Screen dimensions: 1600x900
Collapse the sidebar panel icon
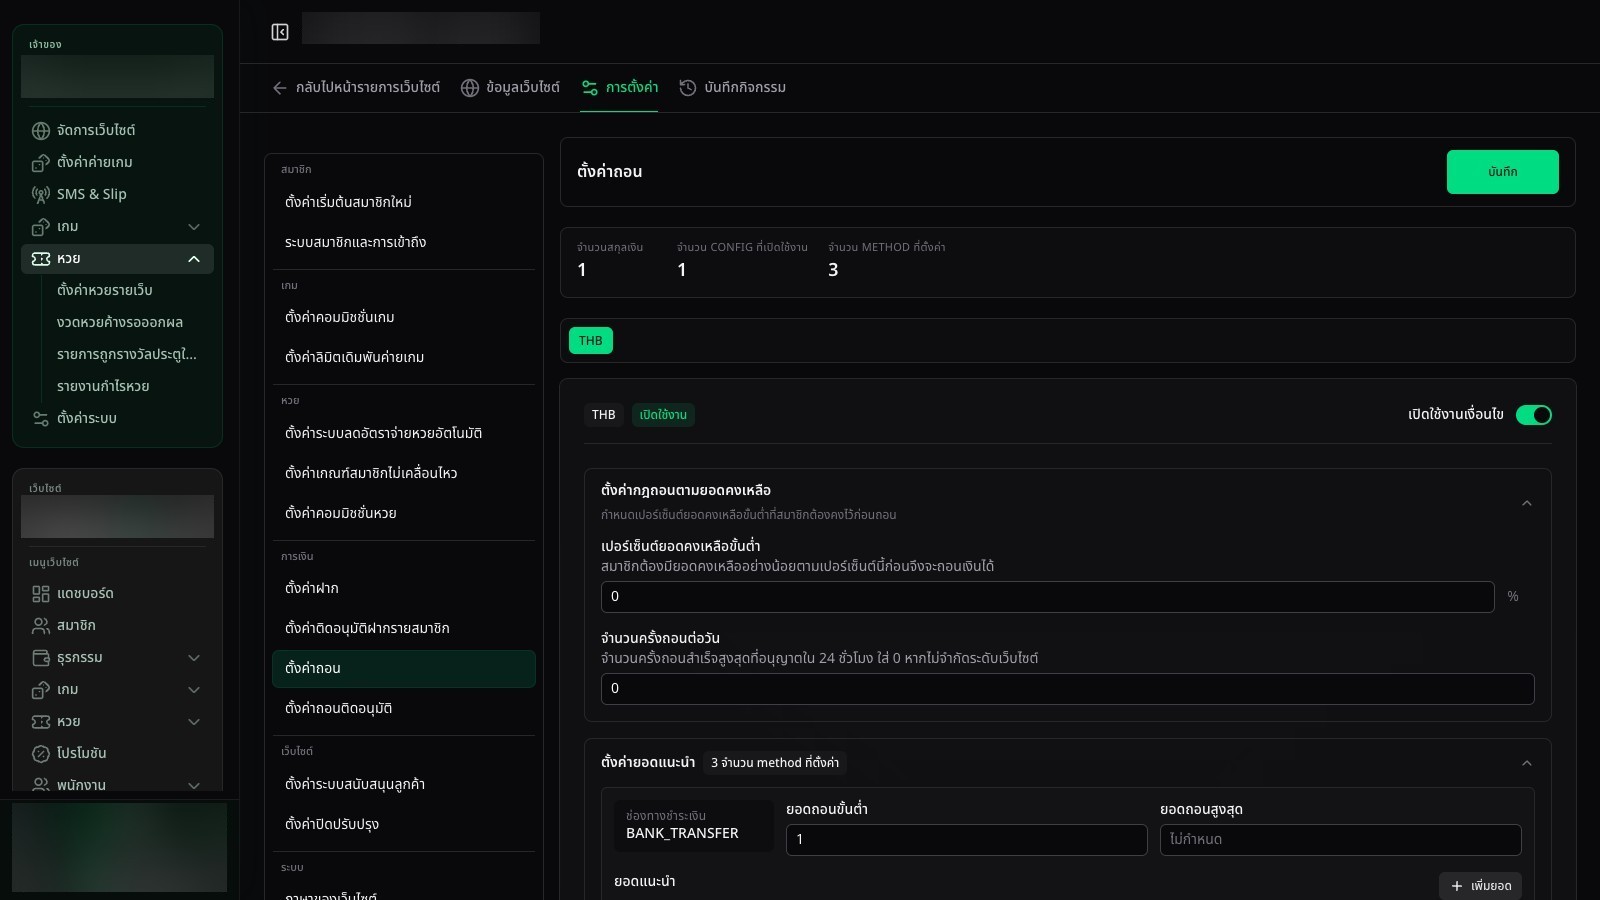tap(280, 32)
